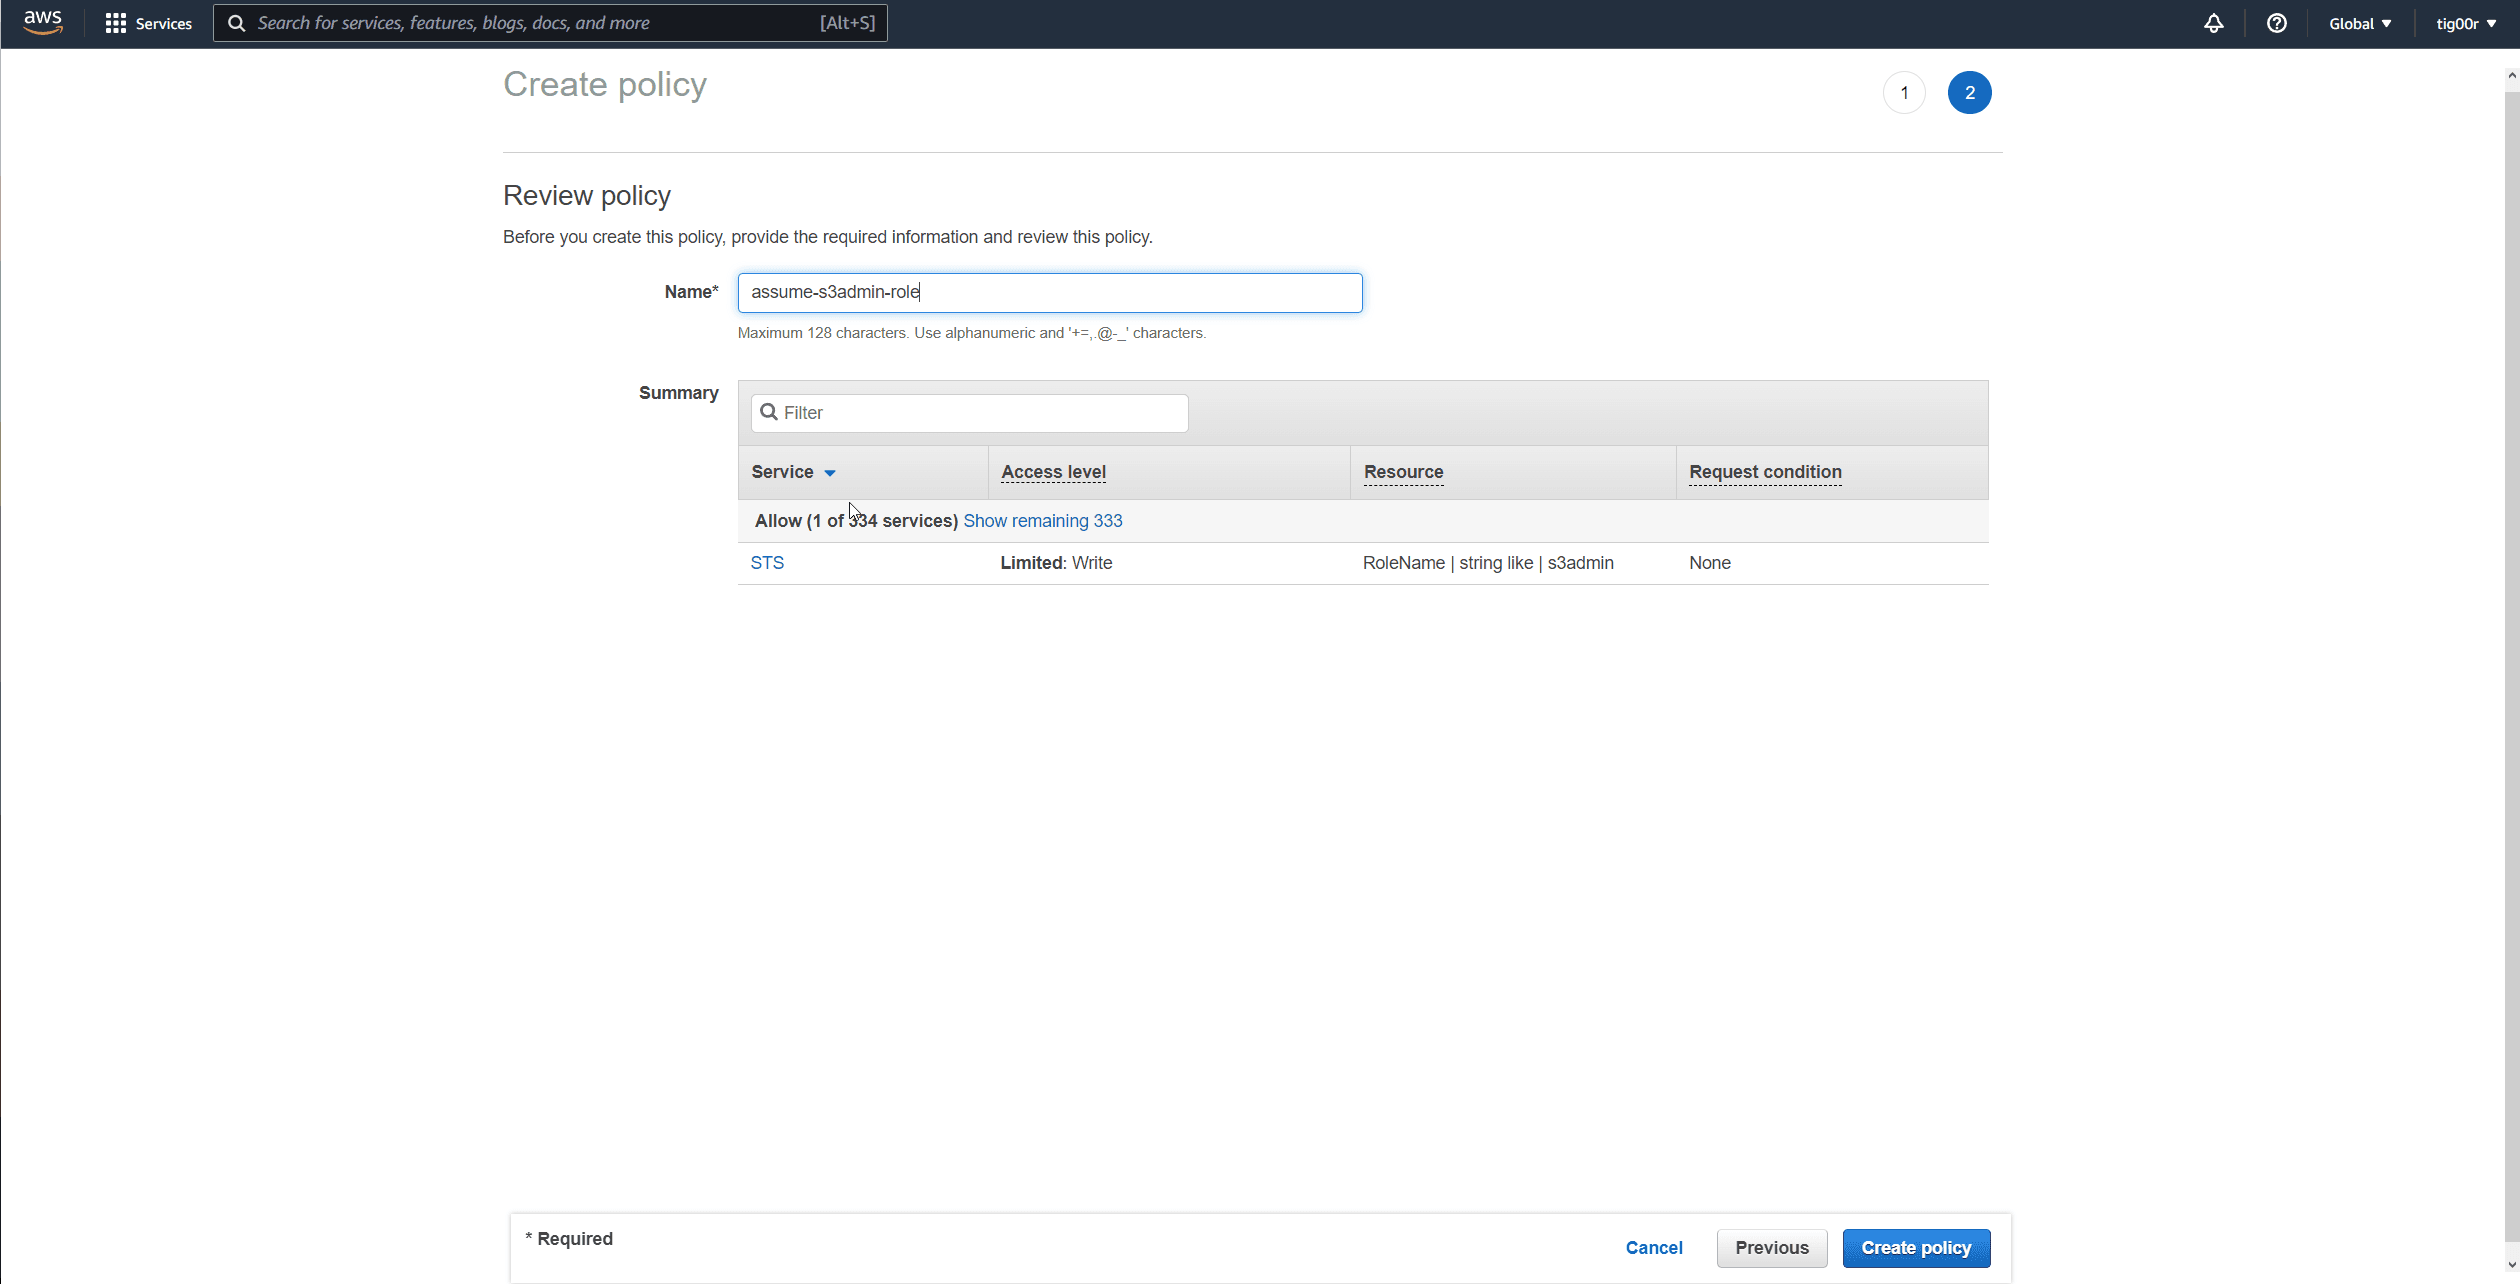
Task: Click the search magnifier icon in top bar
Action: click(237, 23)
